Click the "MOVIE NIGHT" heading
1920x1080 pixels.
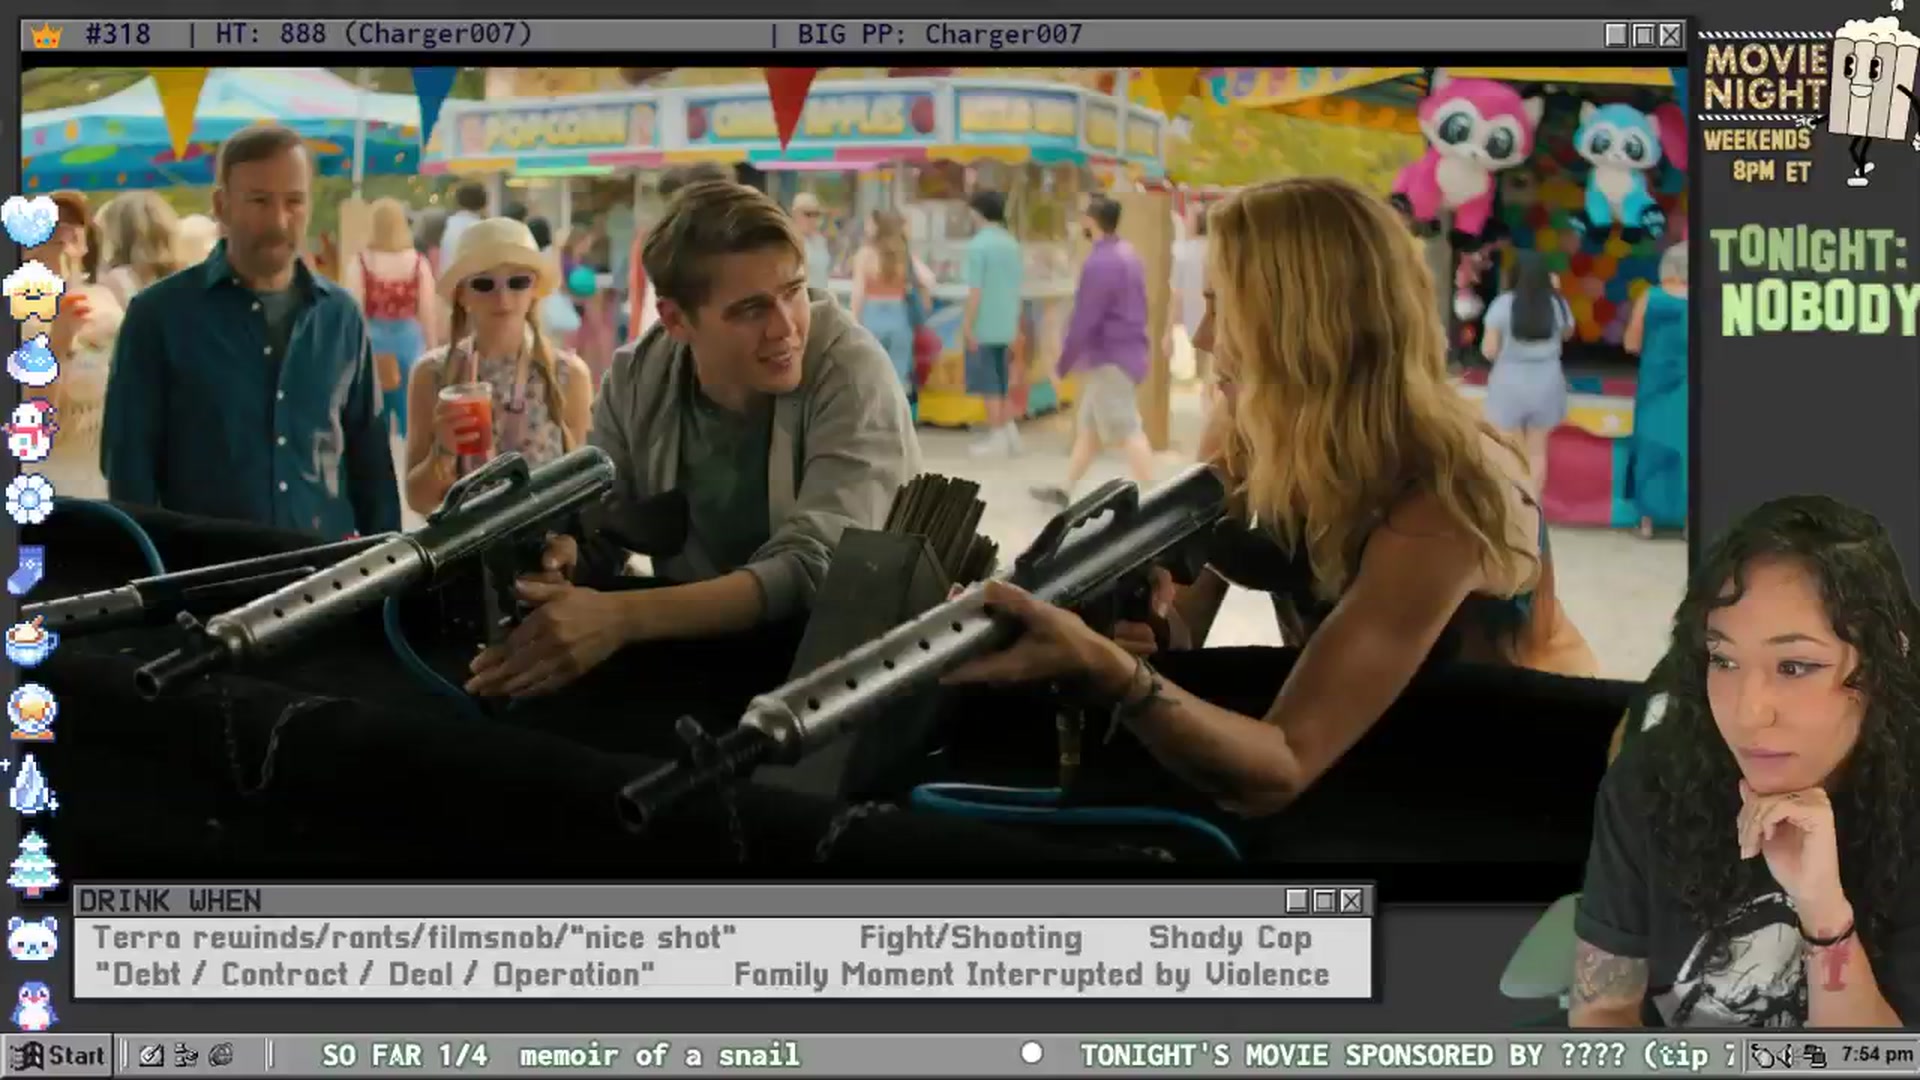click(1765, 77)
